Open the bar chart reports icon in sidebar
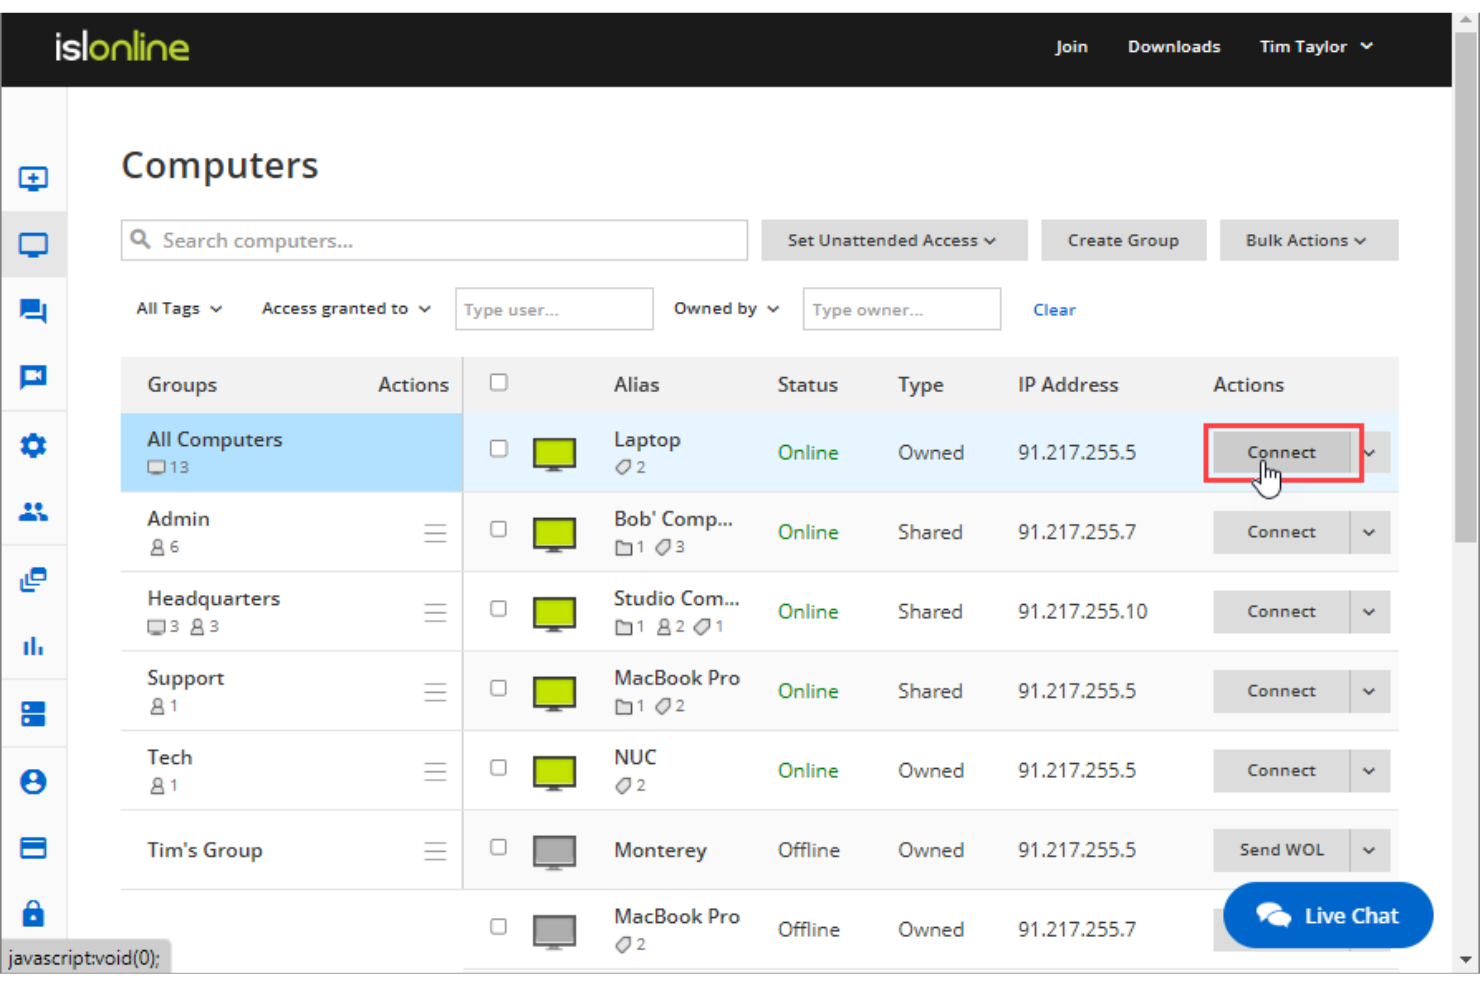This screenshot has width=1480, height=987. pyautogui.click(x=33, y=646)
